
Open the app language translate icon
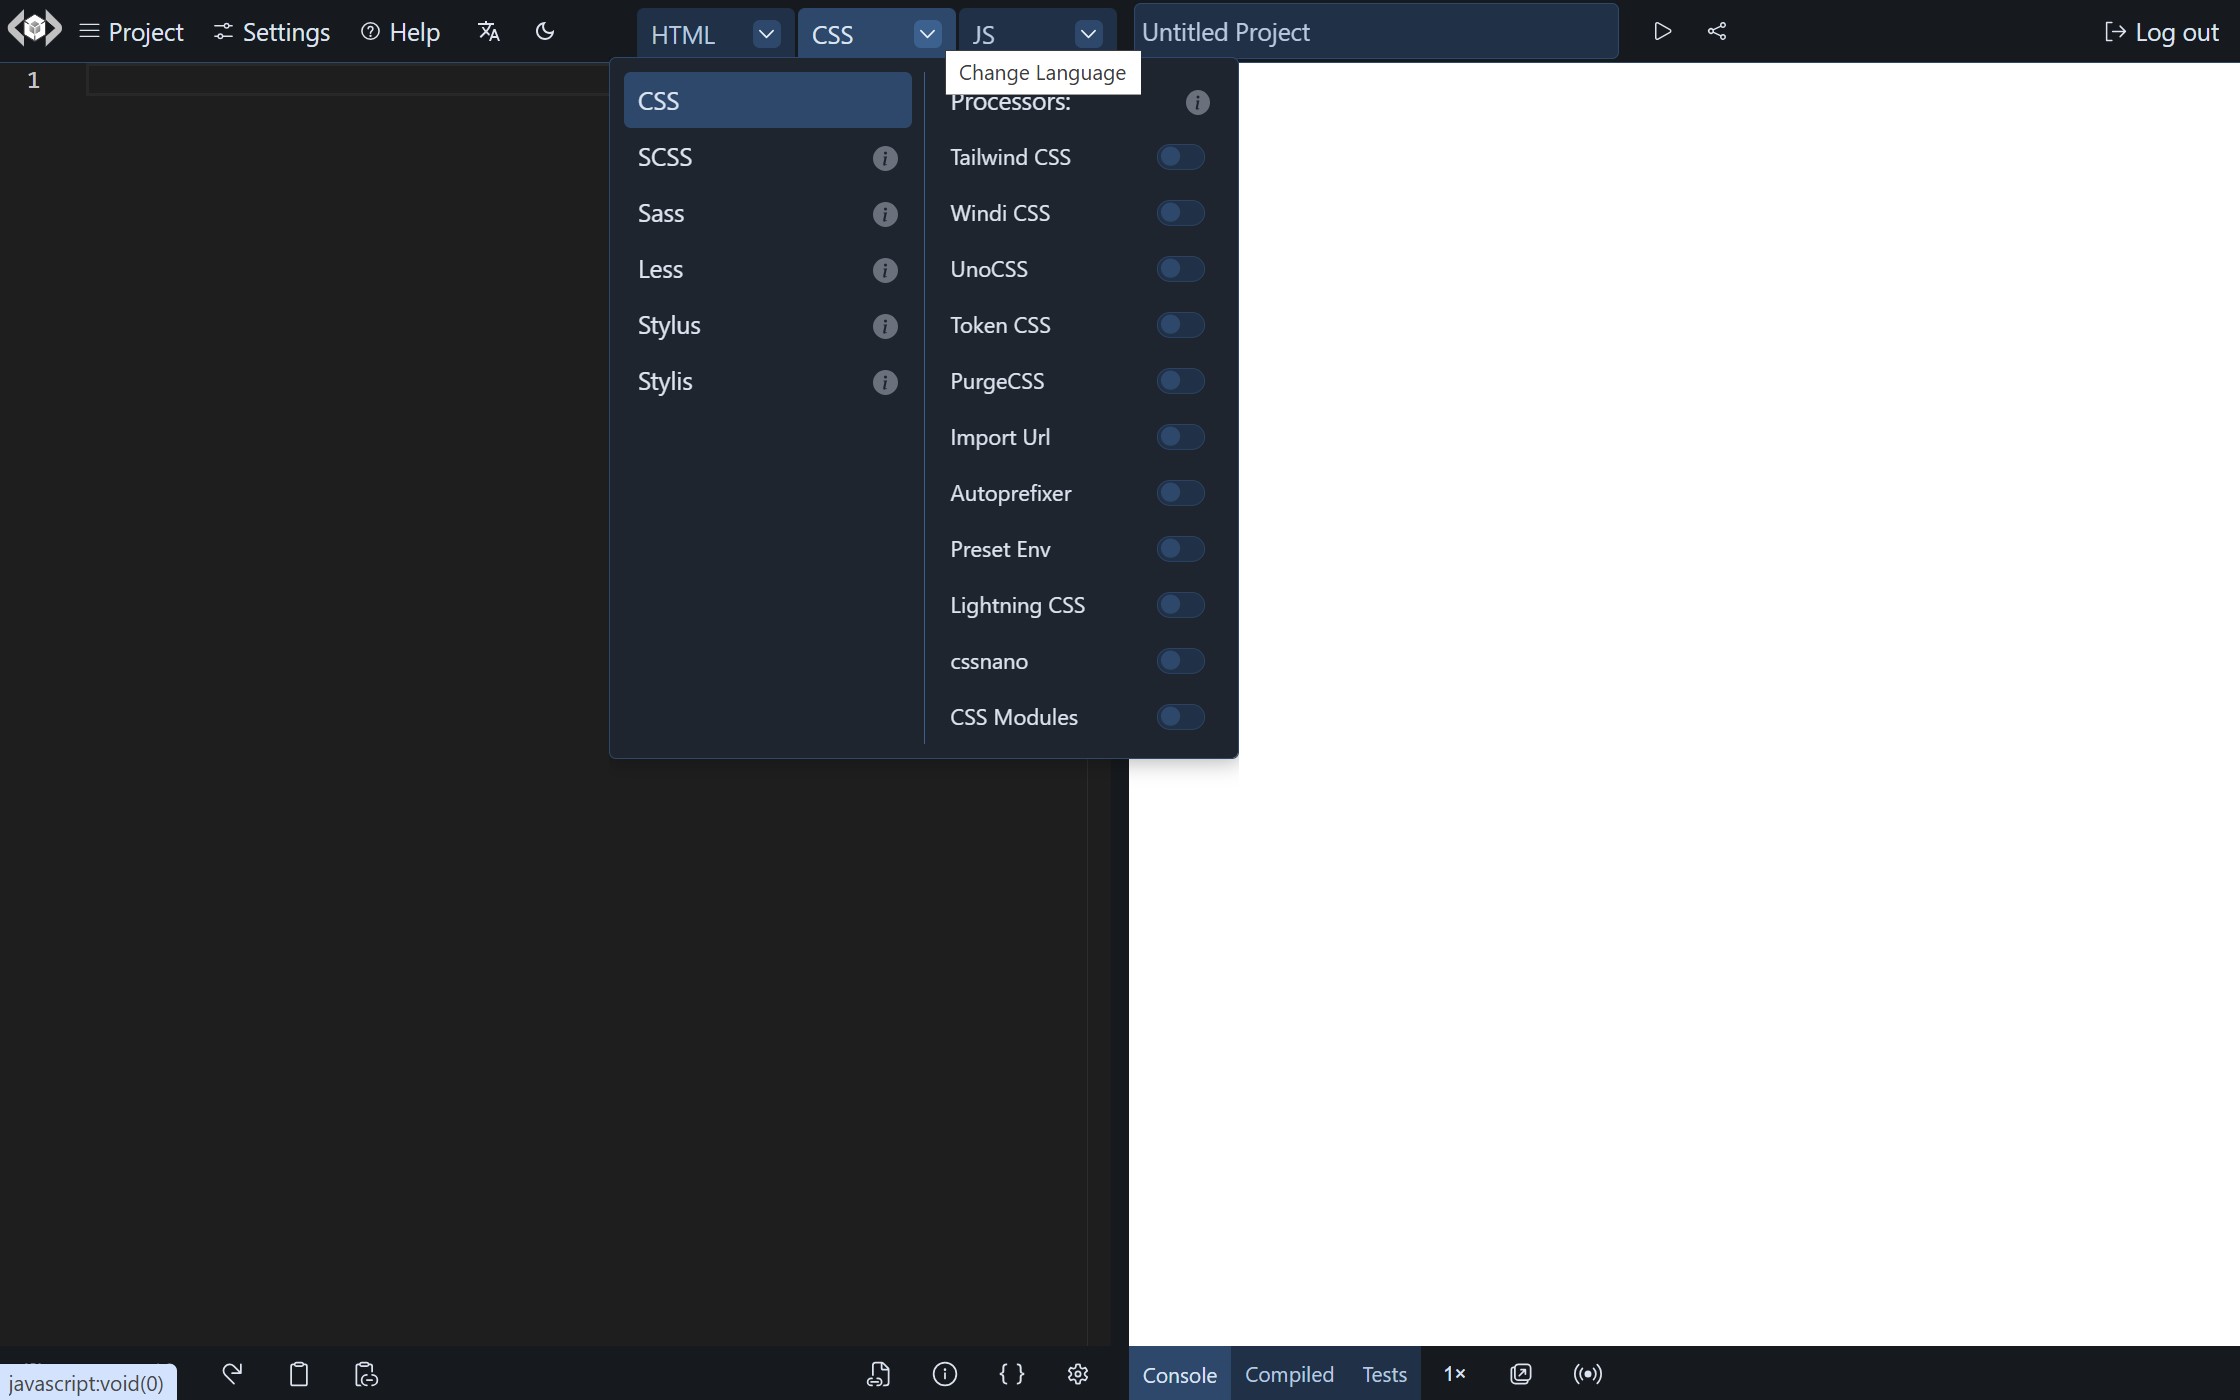[488, 32]
